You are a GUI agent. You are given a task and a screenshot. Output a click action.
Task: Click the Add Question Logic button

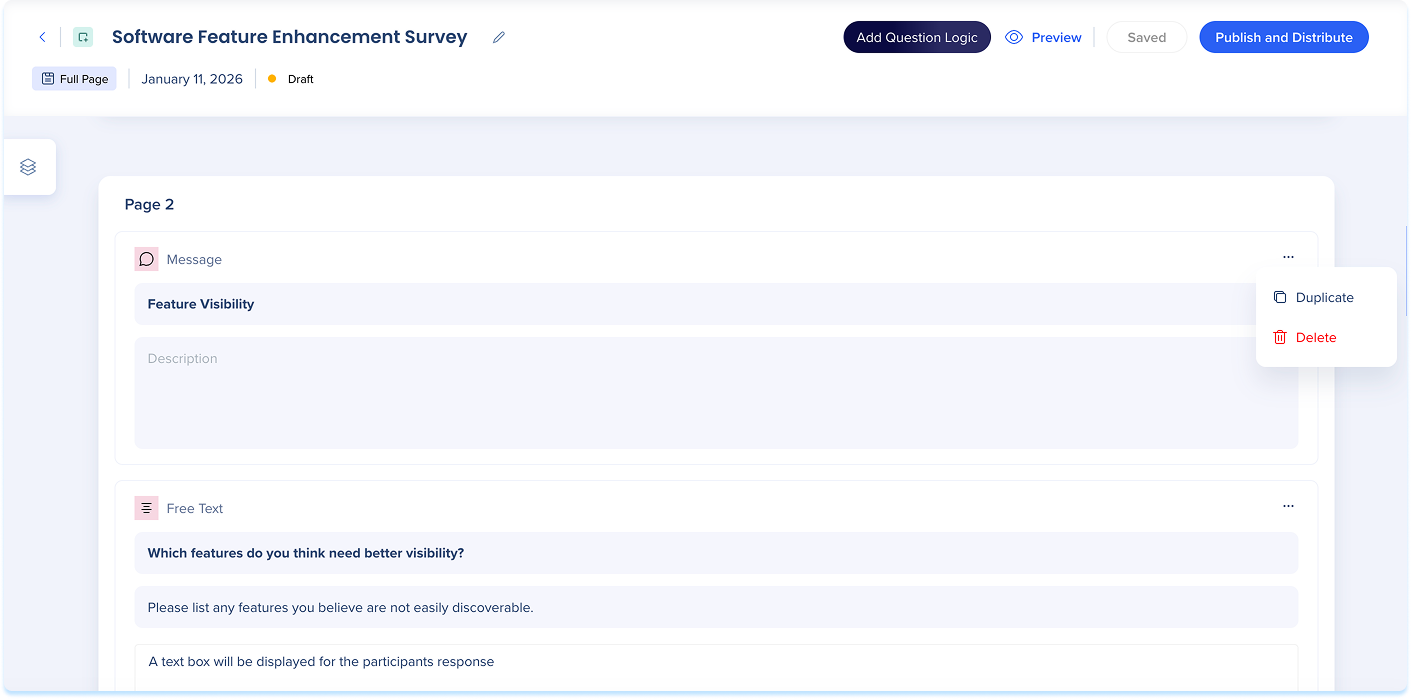click(917, 37)
